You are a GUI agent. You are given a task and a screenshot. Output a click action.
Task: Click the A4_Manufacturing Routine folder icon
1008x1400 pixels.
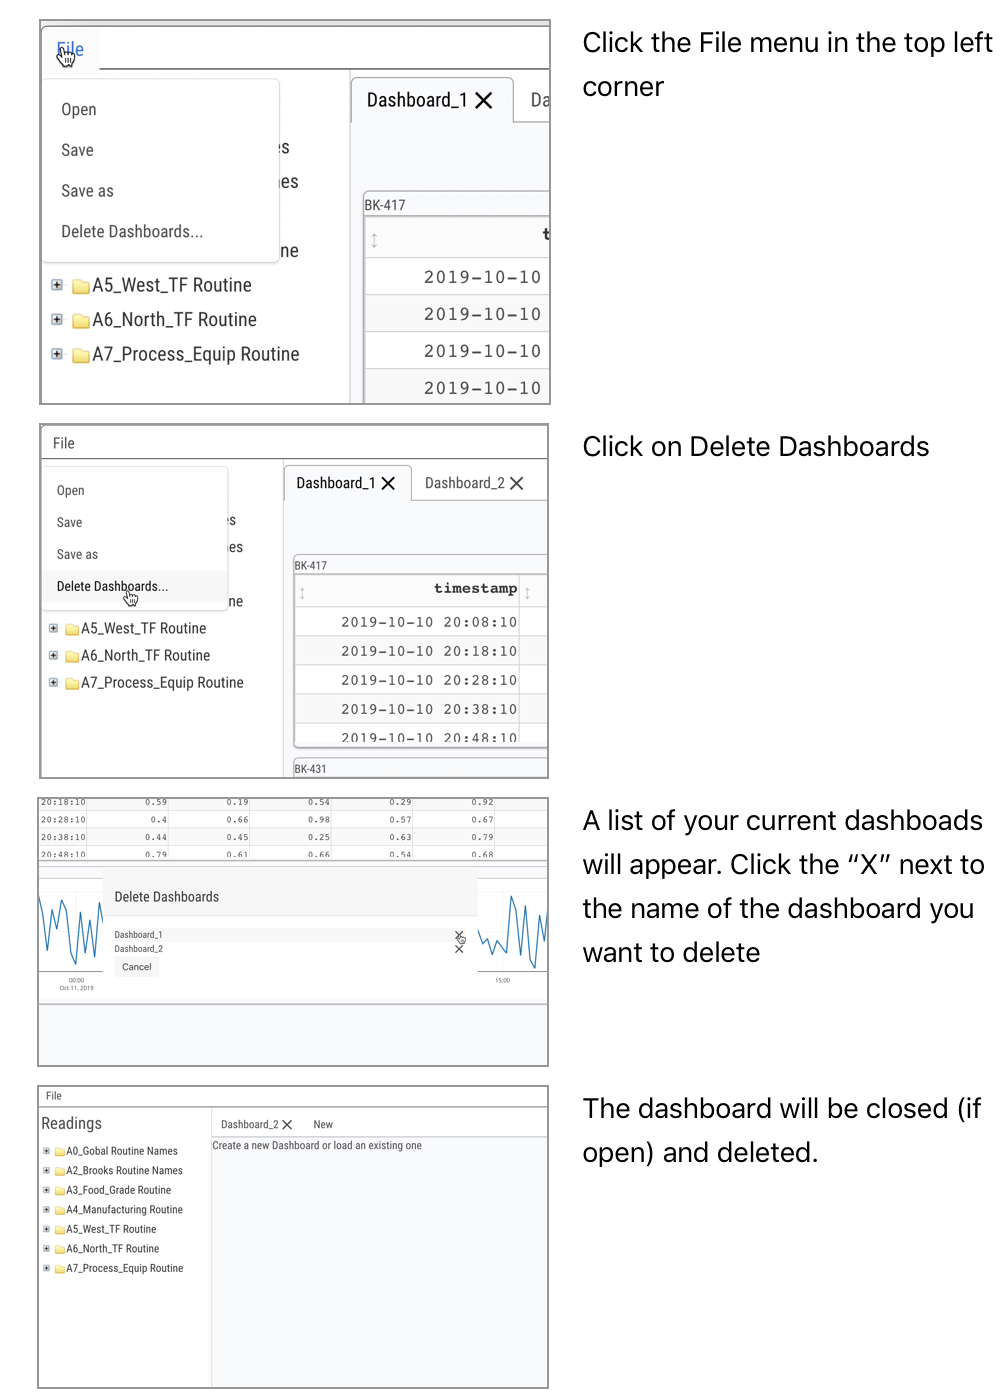pyautogui.click(x=60, y=1210)
